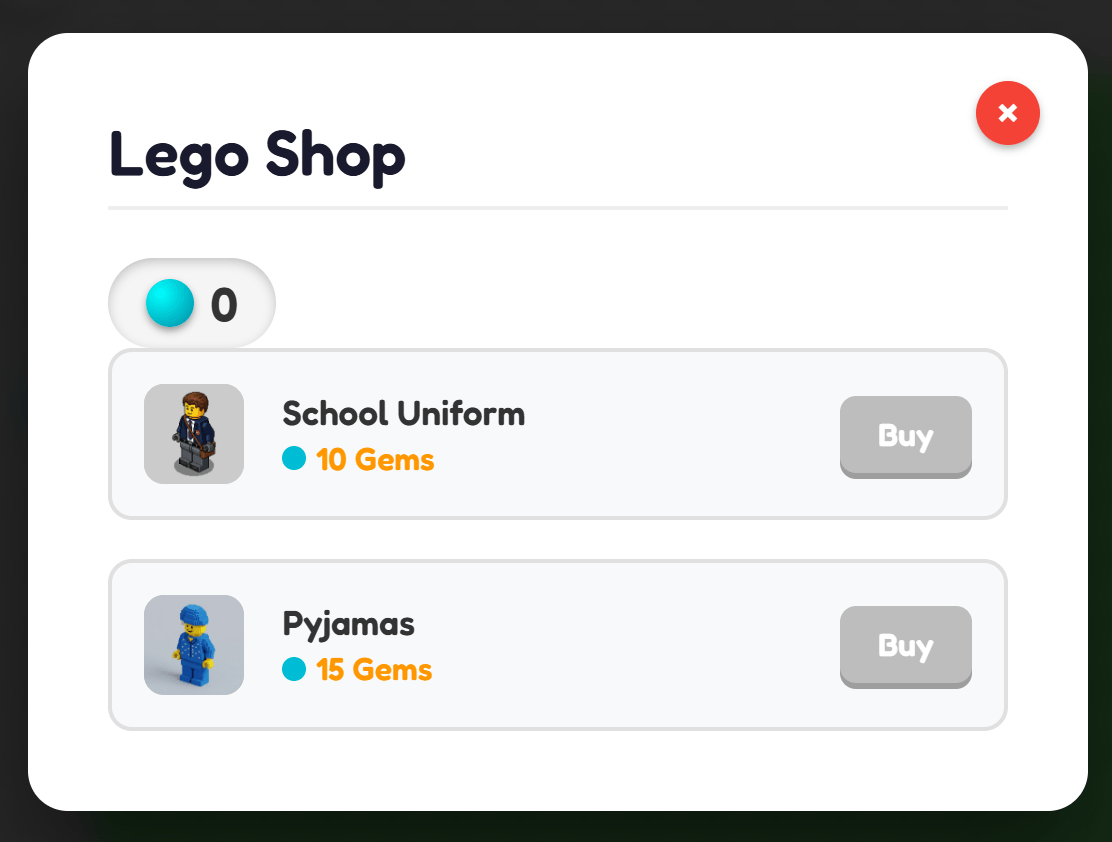Click the Pyjamas item name

coord(348,625)
